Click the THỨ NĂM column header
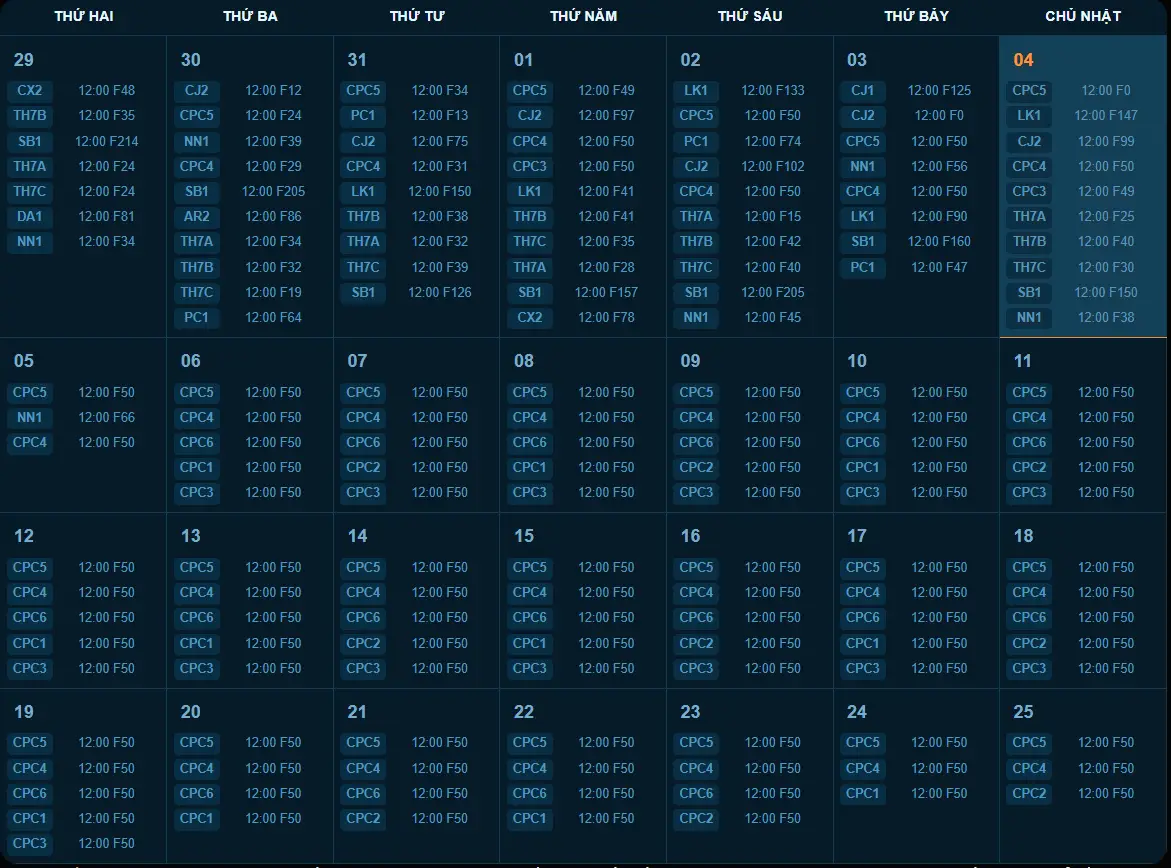The image size is (1171, 868). click(583, 16)
